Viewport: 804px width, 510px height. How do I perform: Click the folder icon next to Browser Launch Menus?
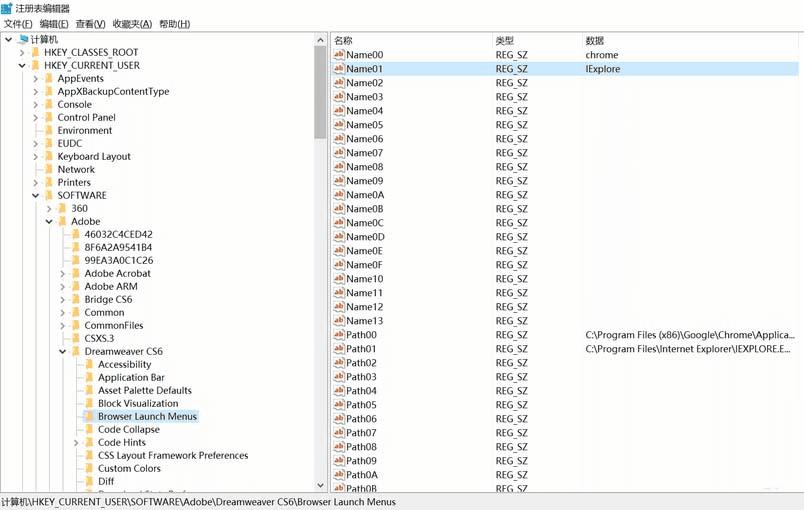89,416
